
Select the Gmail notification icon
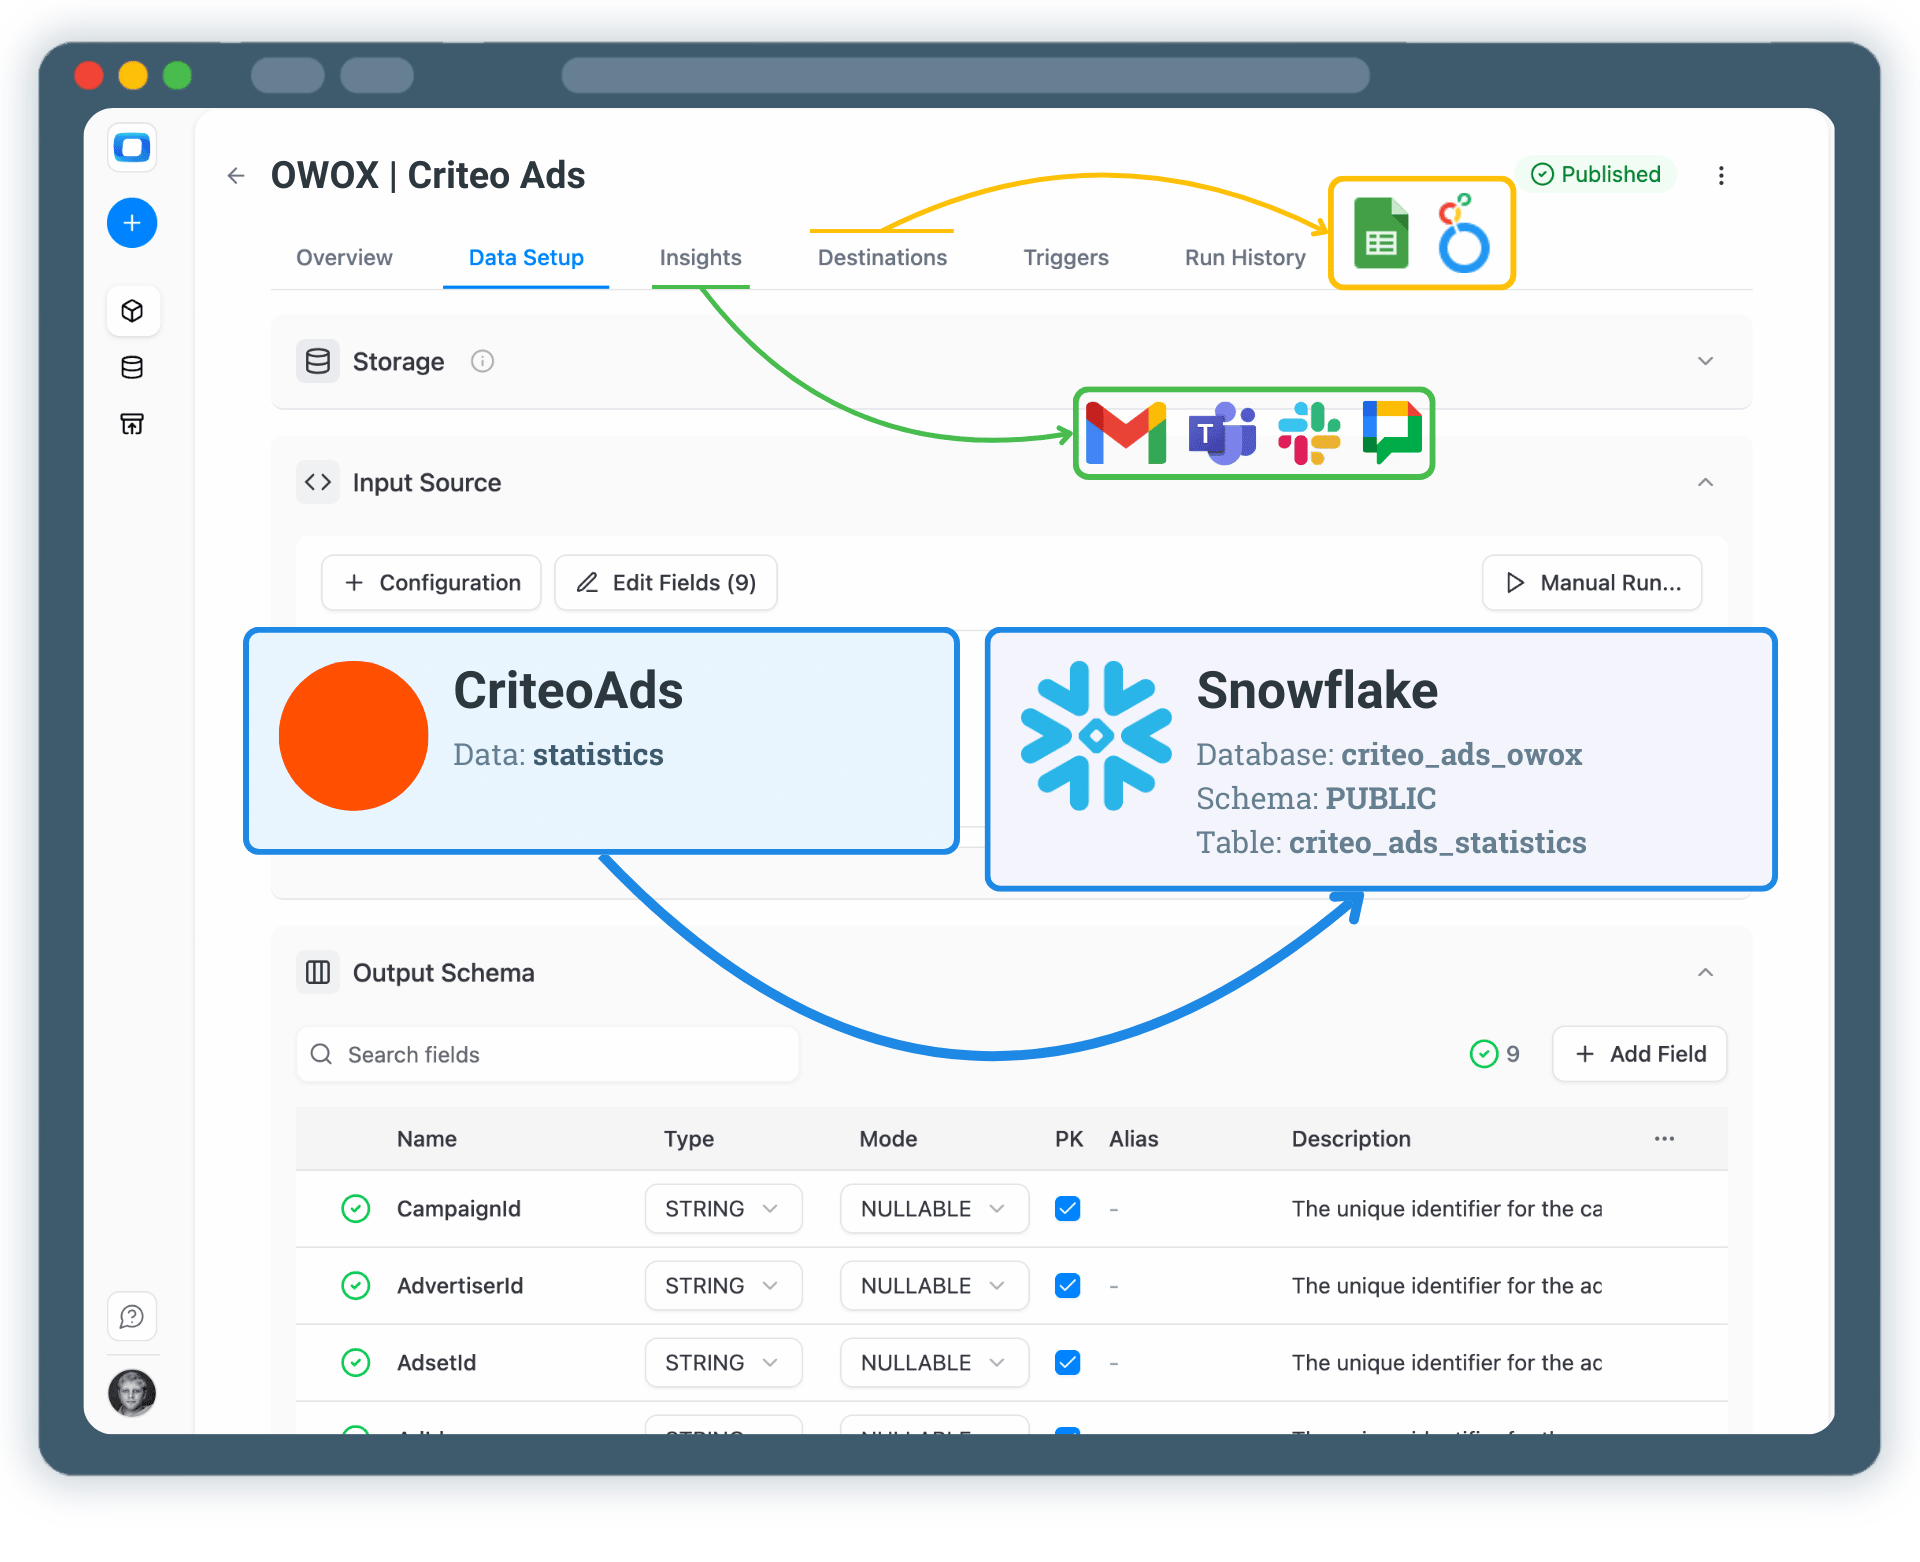1126,433
